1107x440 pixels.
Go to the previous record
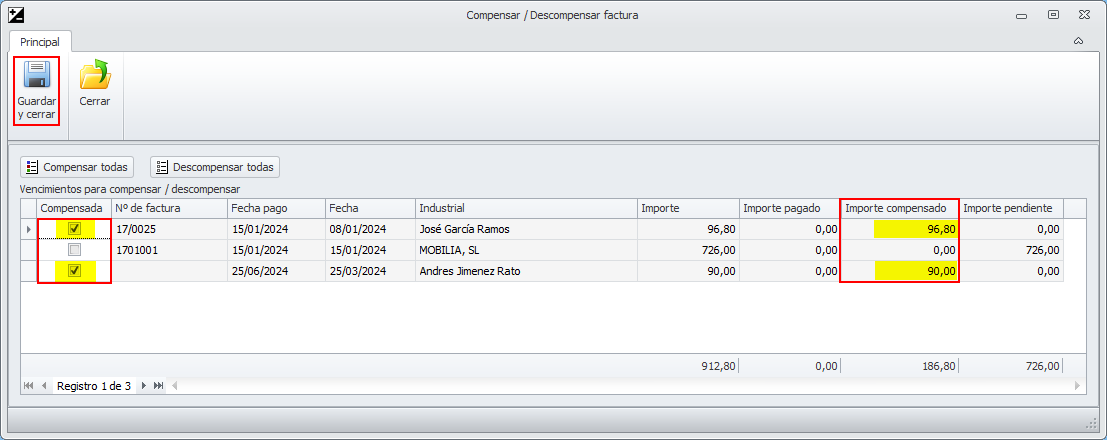click(44, 386)
